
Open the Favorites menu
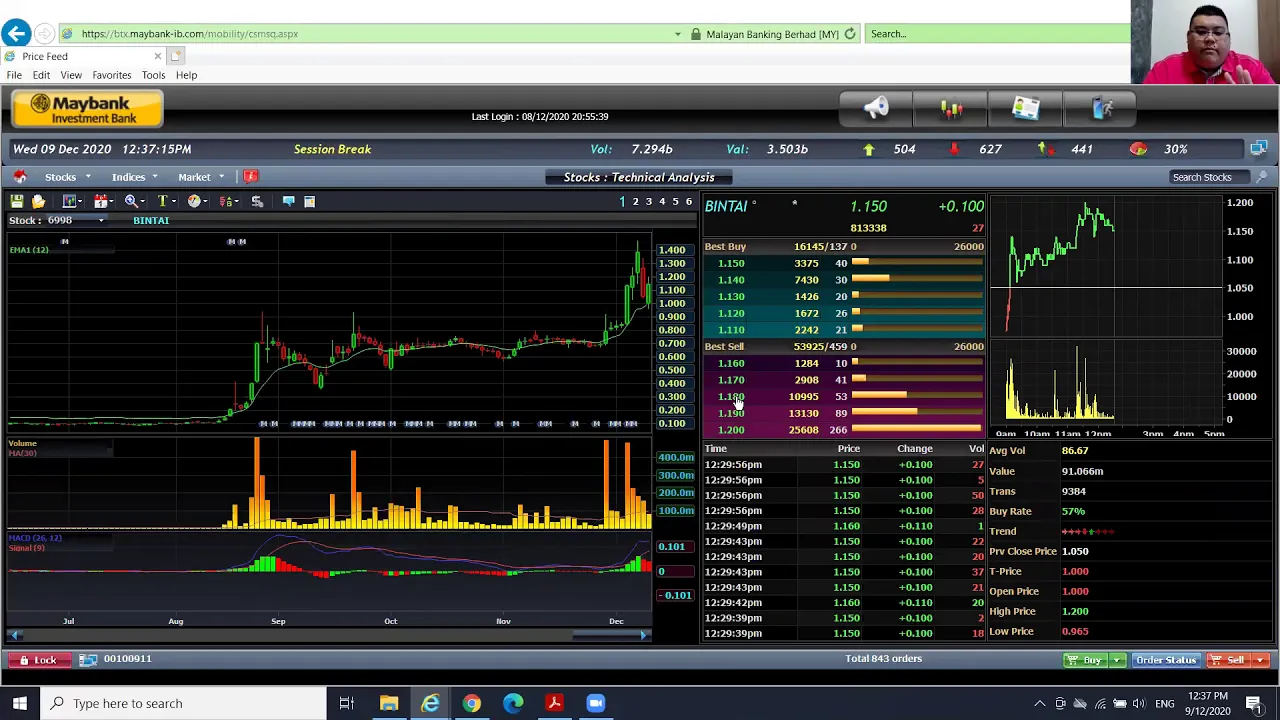click(112, 75)
